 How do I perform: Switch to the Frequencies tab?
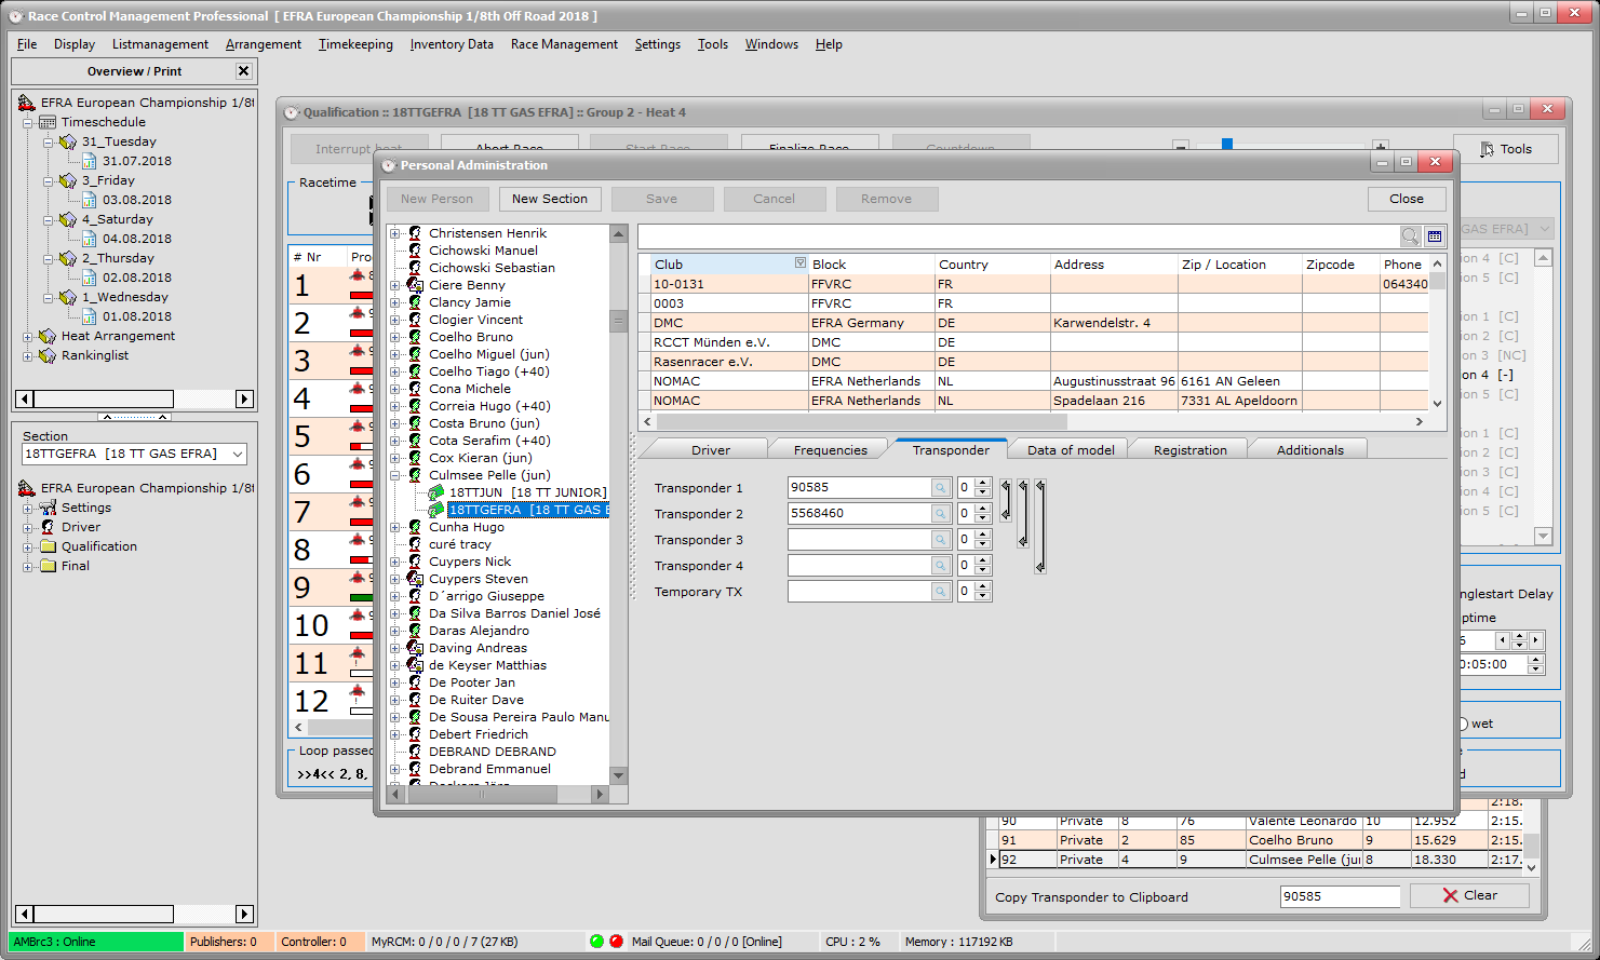pos(828,449)
